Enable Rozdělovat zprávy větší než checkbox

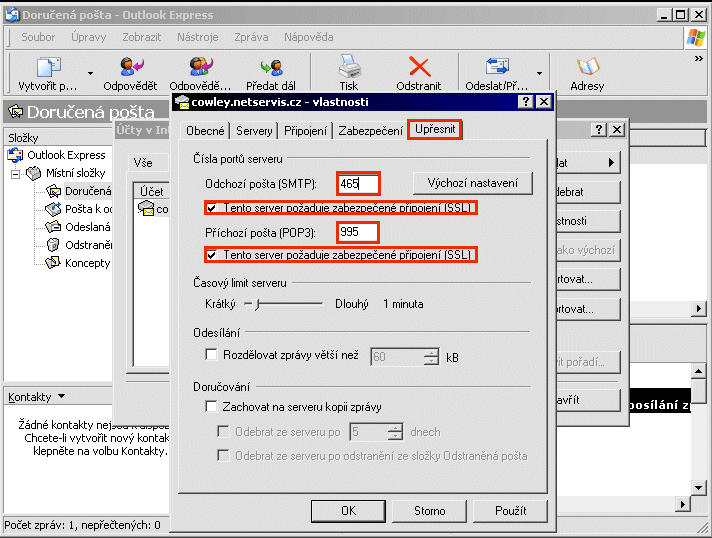(211, 354)
